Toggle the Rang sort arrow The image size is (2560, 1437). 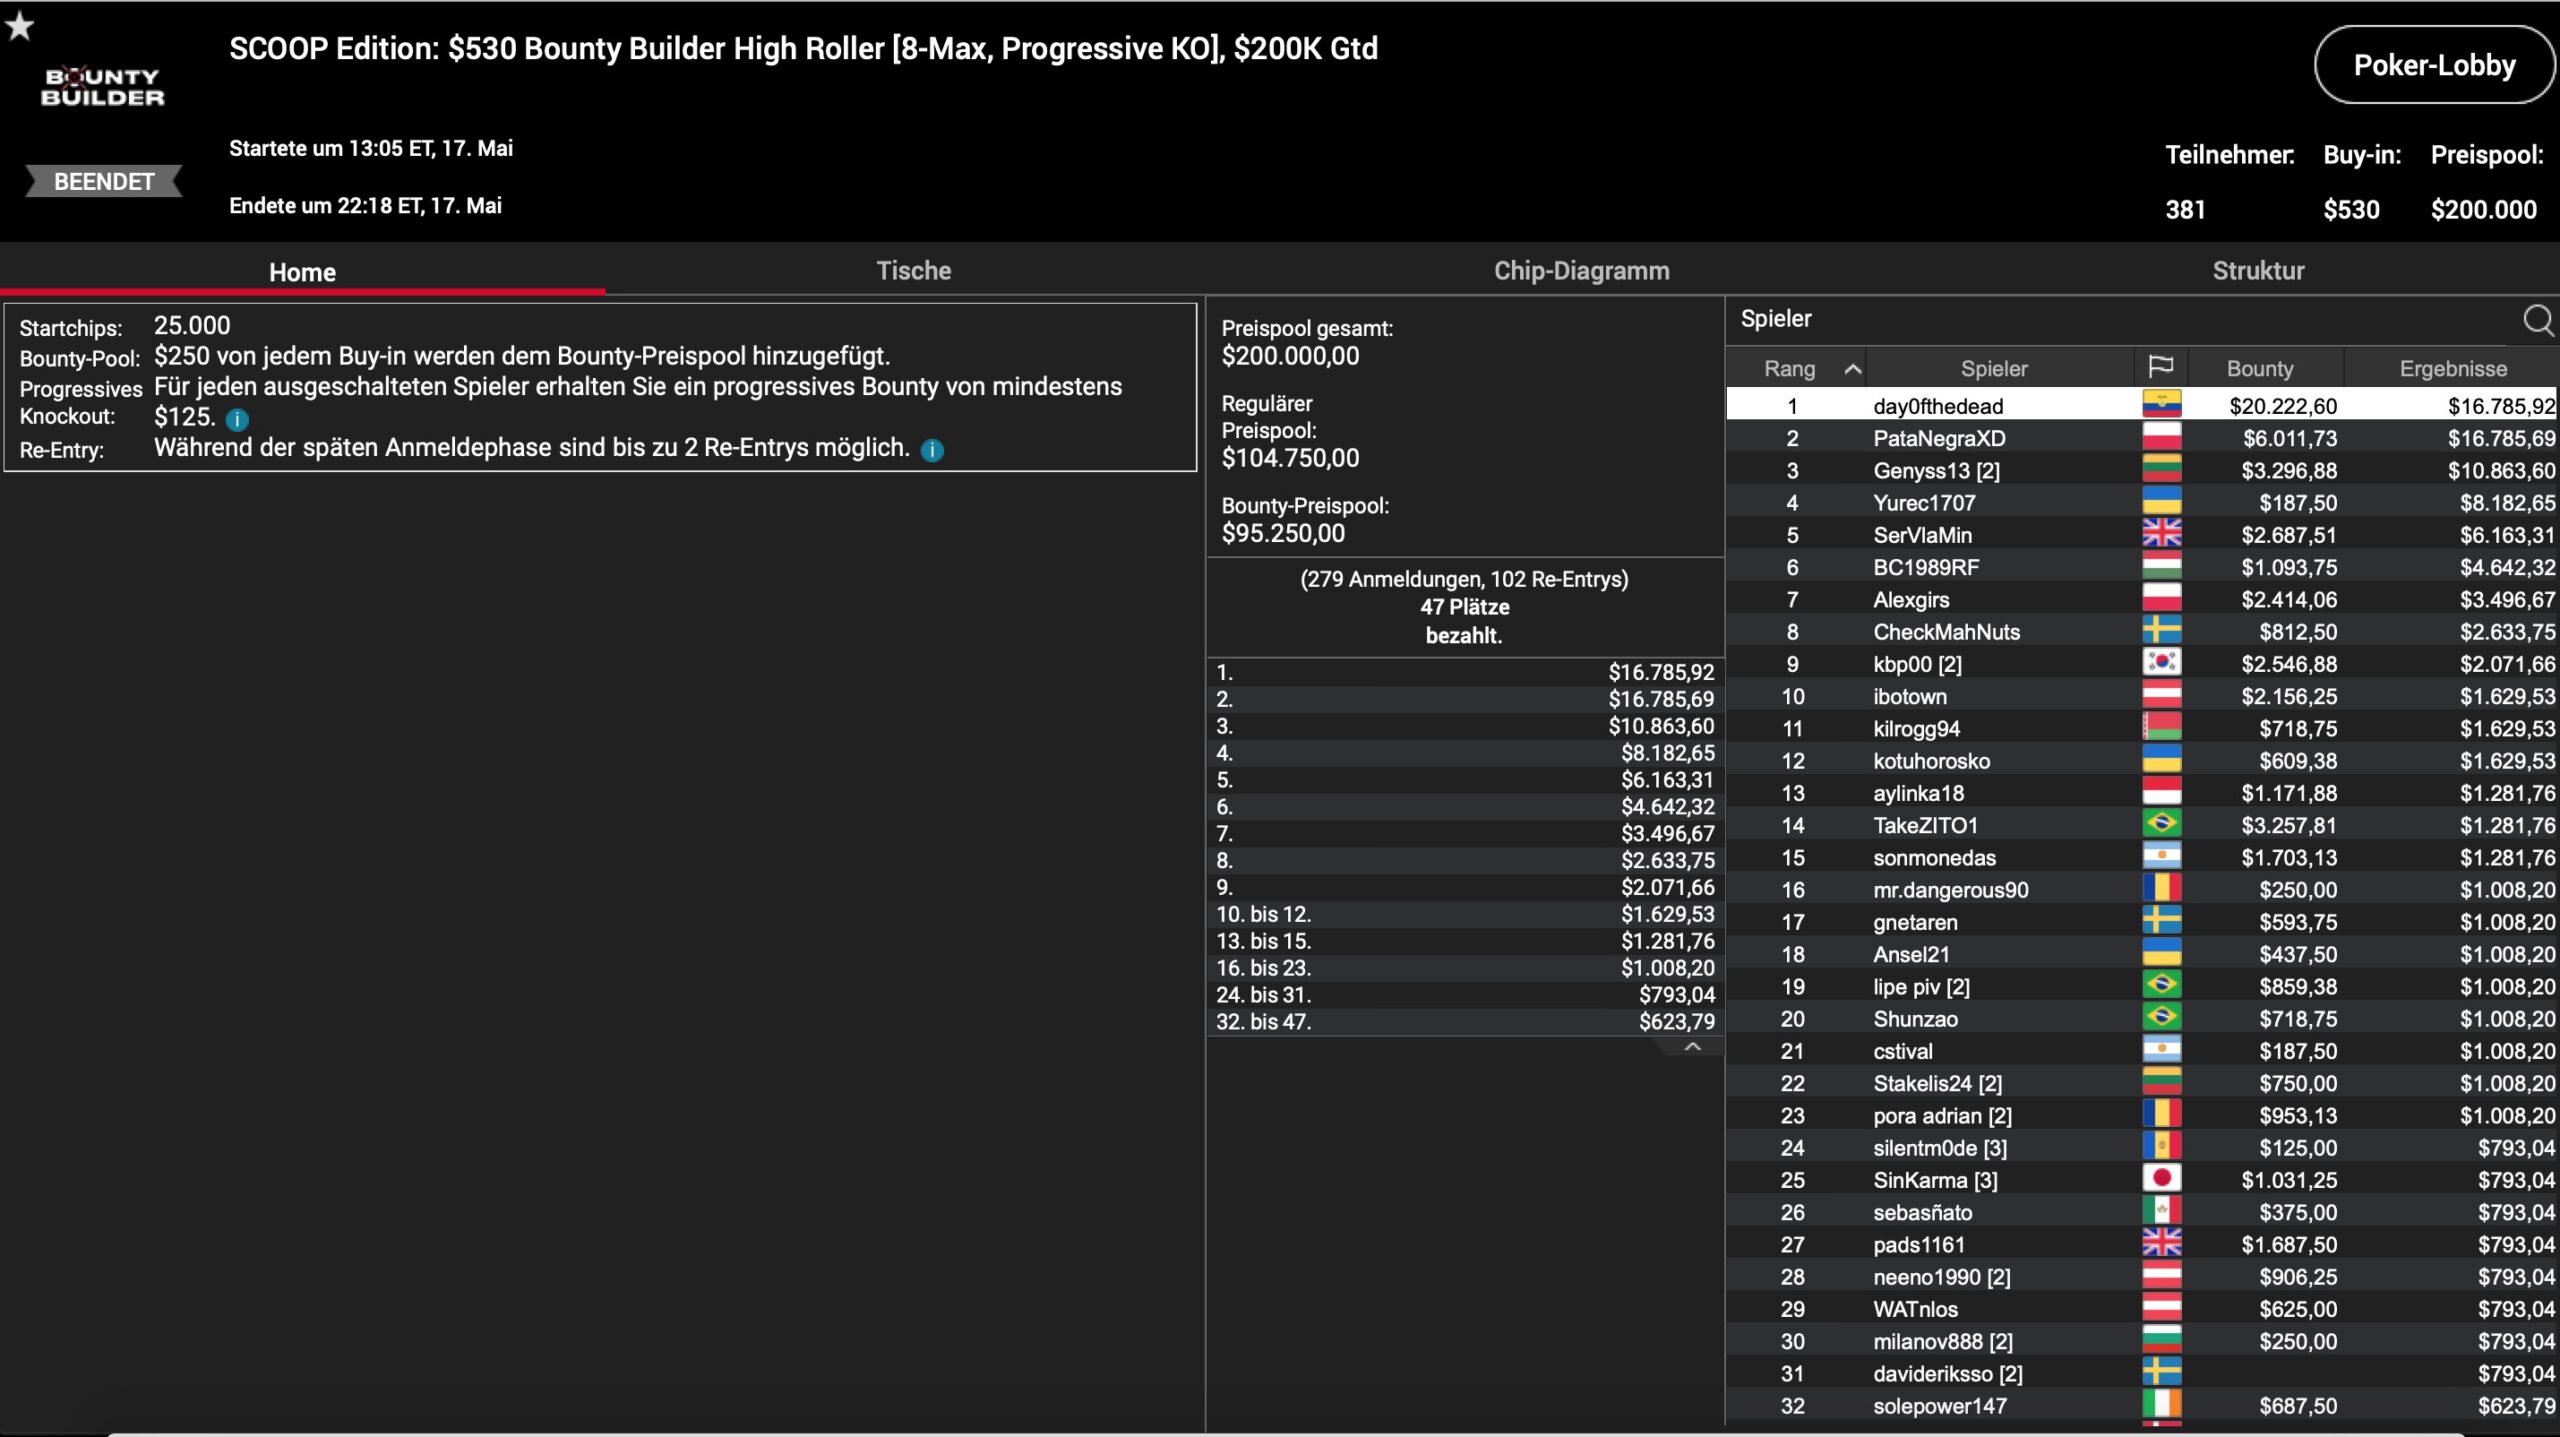(x=1852, y=369)
